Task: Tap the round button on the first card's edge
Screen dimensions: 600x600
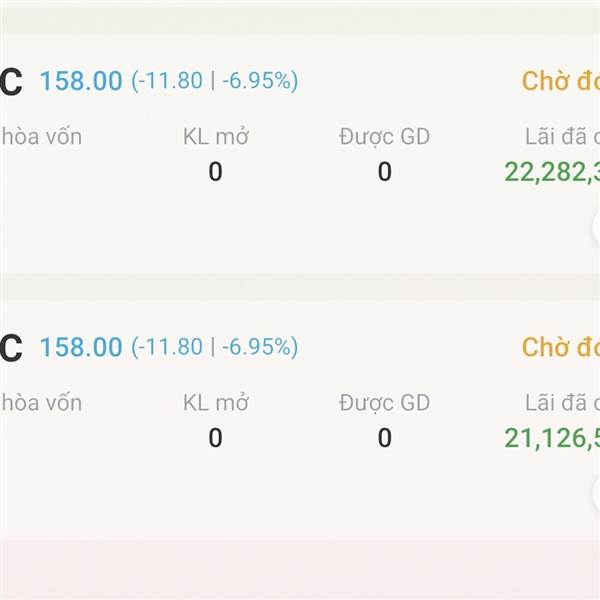Action: point(594,227)
